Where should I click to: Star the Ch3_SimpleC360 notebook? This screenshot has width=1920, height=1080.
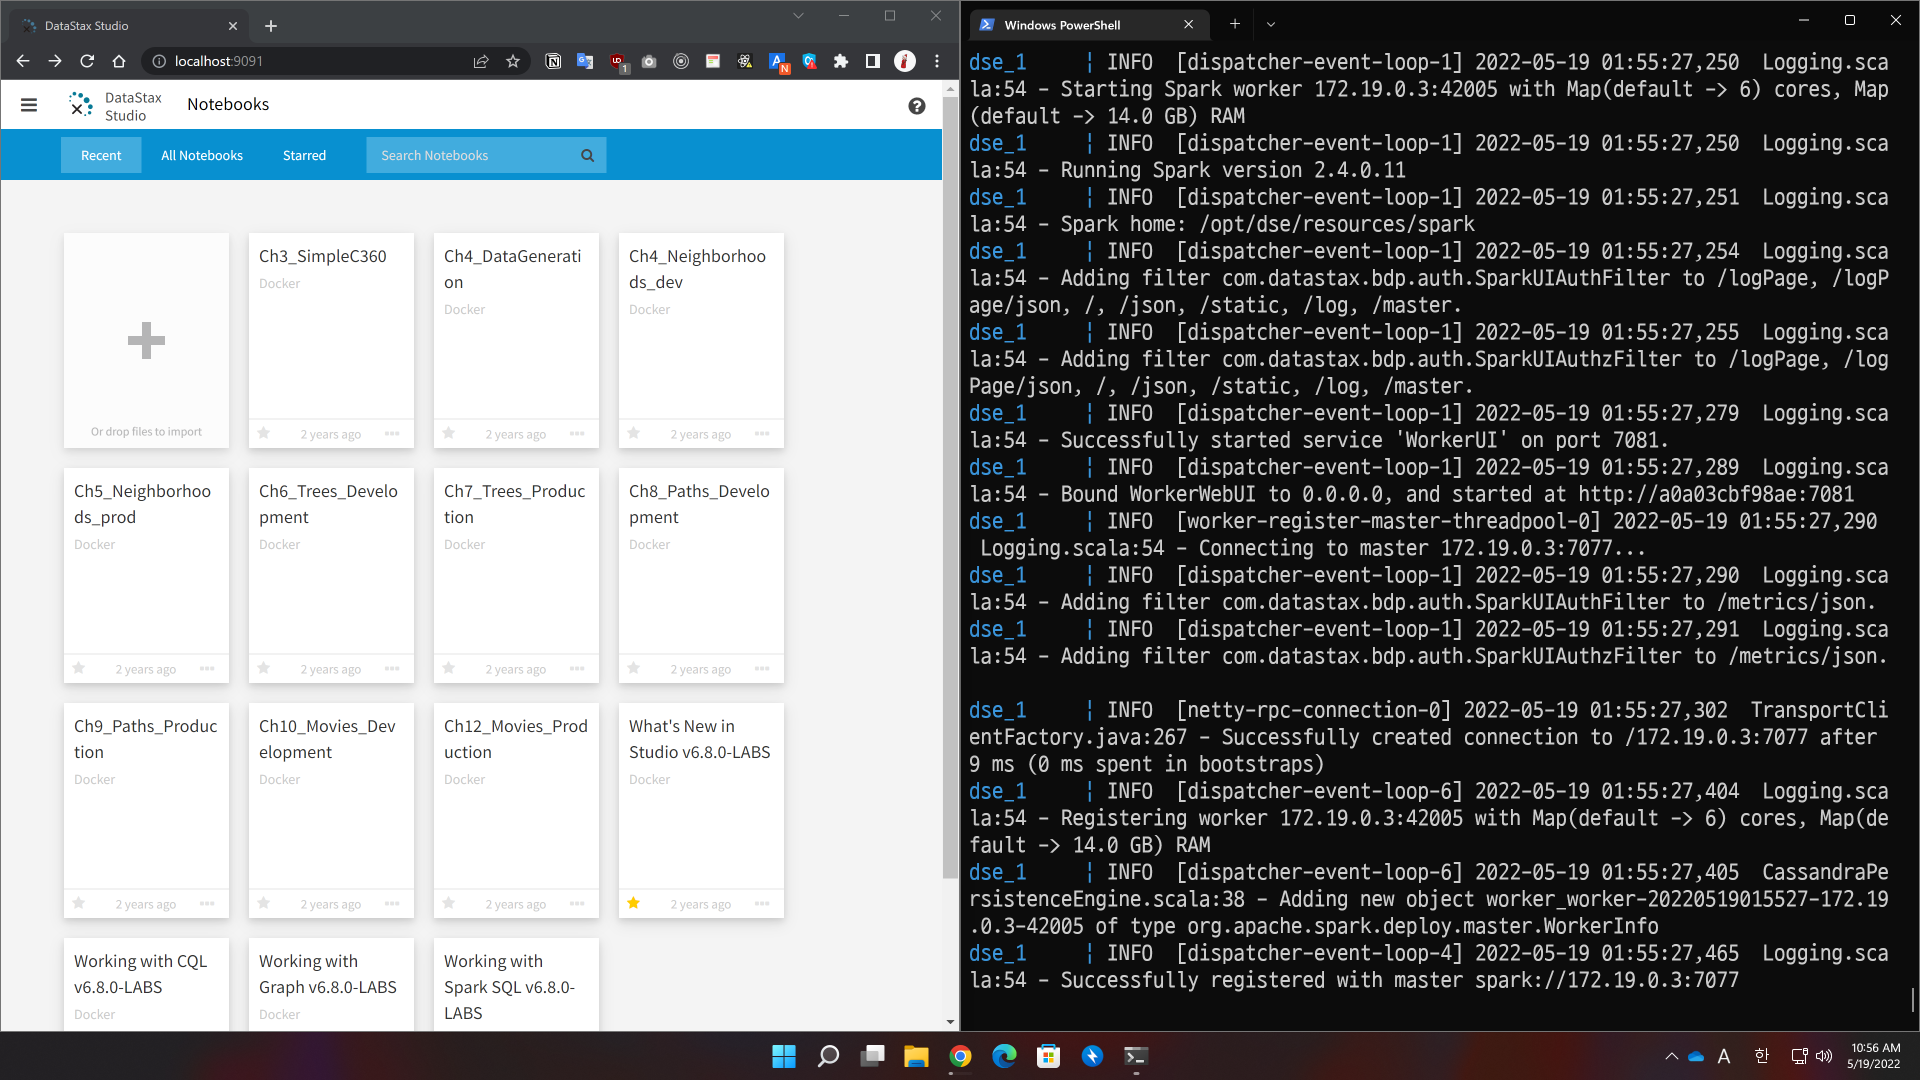tap(264, 433)
